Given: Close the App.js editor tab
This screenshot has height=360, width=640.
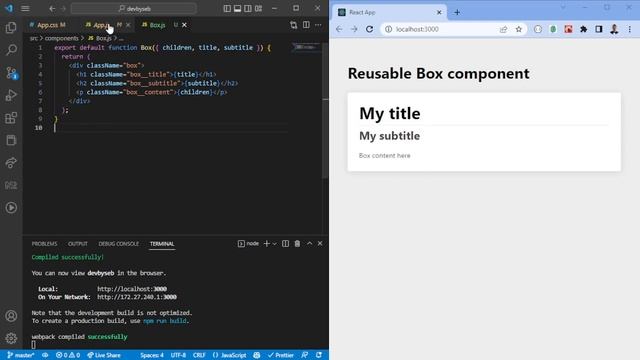Looking at the screenshot, I should coord(128,25).
